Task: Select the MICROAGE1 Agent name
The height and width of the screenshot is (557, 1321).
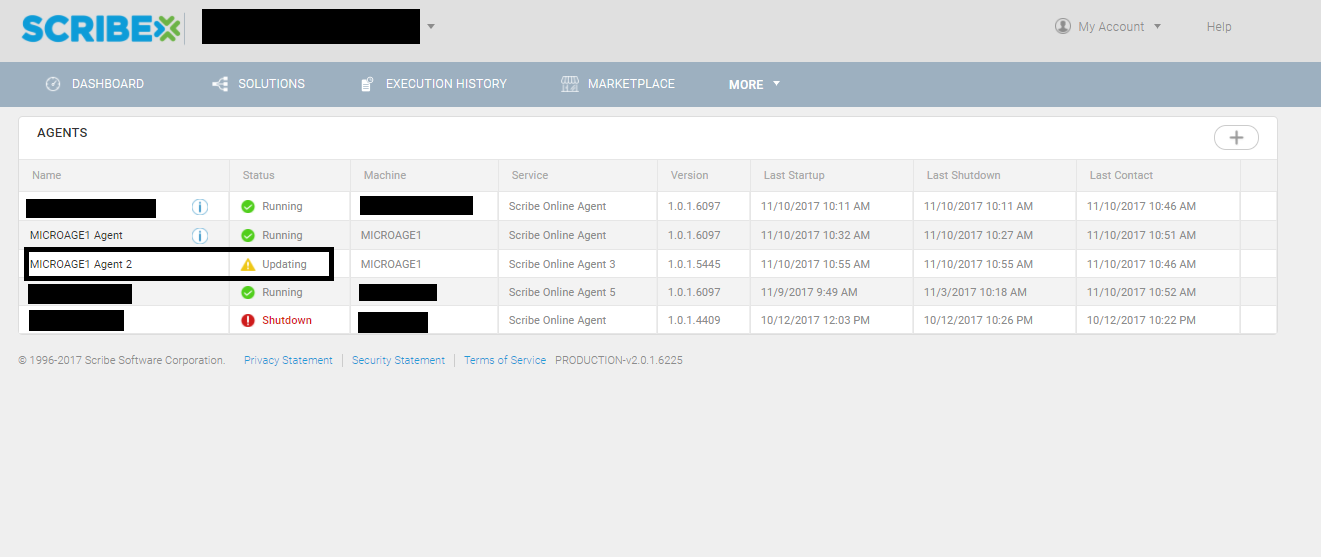Action: tap(76, 235)
